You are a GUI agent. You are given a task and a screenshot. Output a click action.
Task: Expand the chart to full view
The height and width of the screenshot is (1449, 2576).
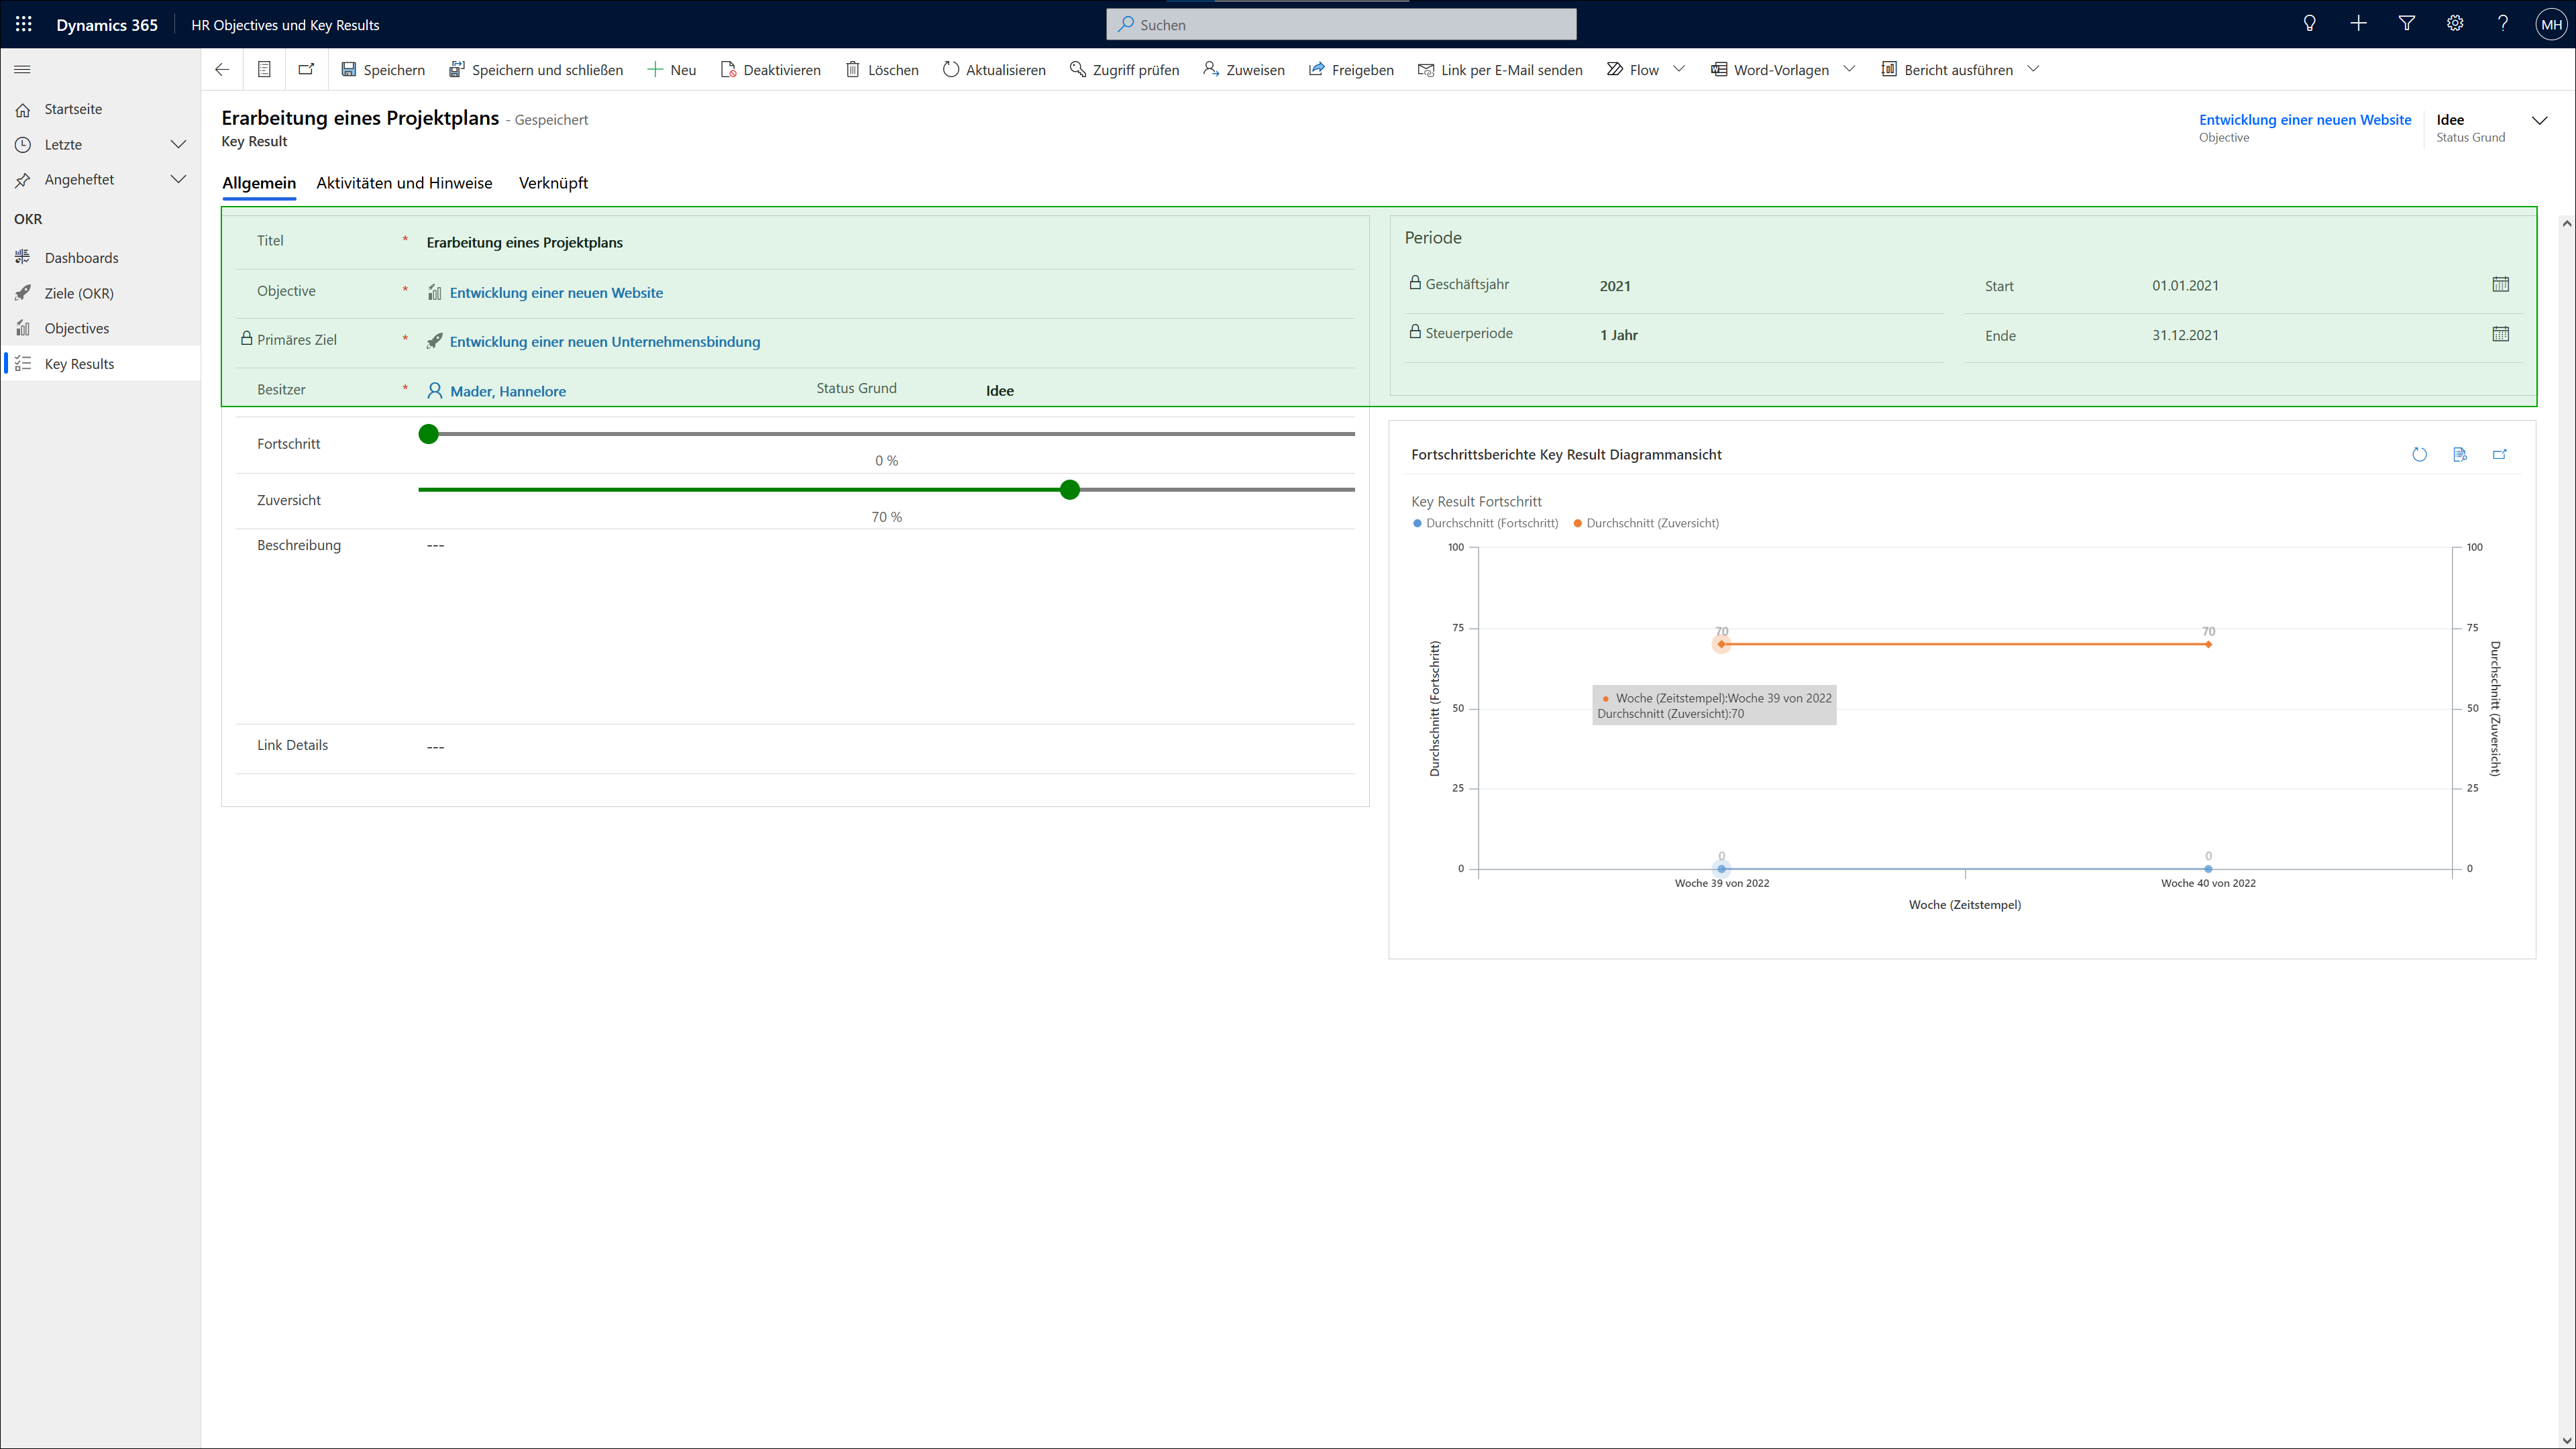coord(2500,455)
